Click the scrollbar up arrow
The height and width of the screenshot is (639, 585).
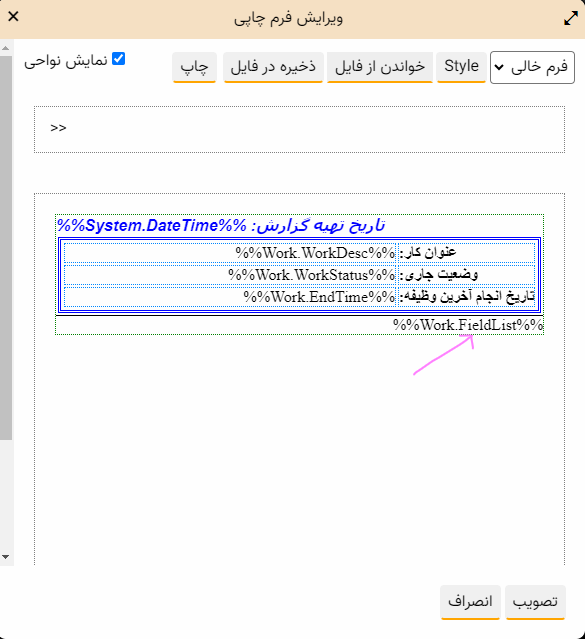(x=6, y=48)
